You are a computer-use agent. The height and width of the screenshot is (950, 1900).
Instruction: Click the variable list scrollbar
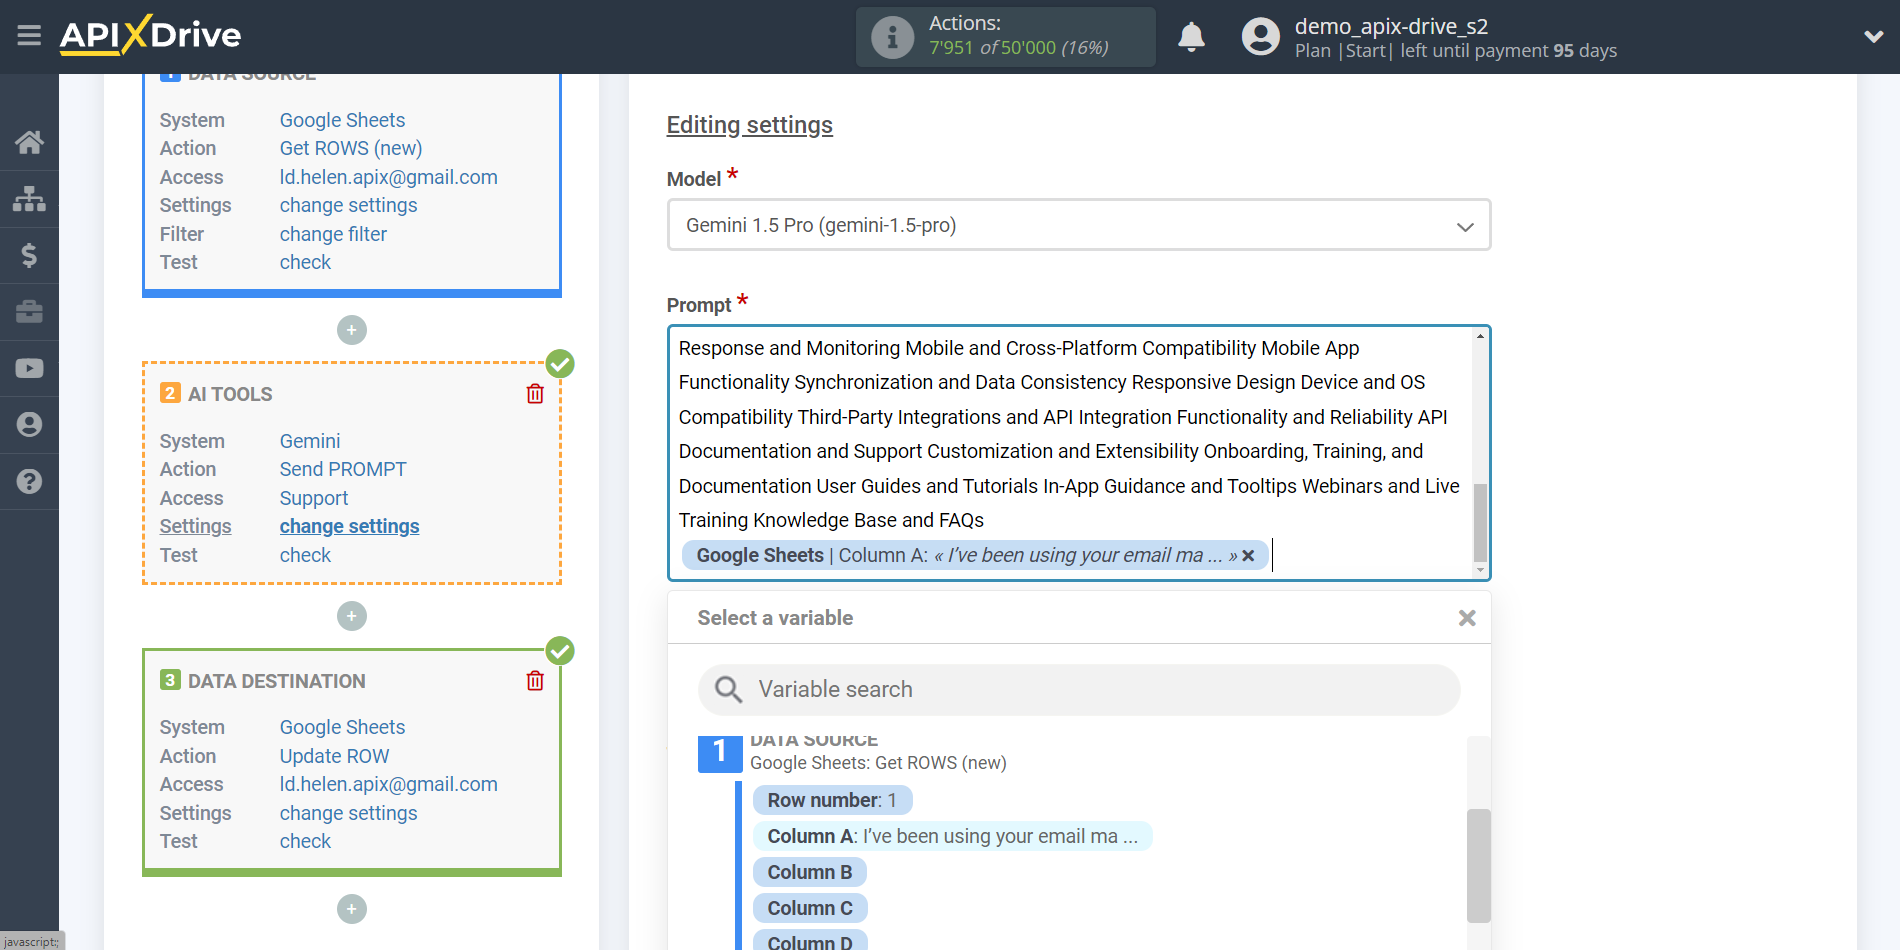(x=1478, y=865)
